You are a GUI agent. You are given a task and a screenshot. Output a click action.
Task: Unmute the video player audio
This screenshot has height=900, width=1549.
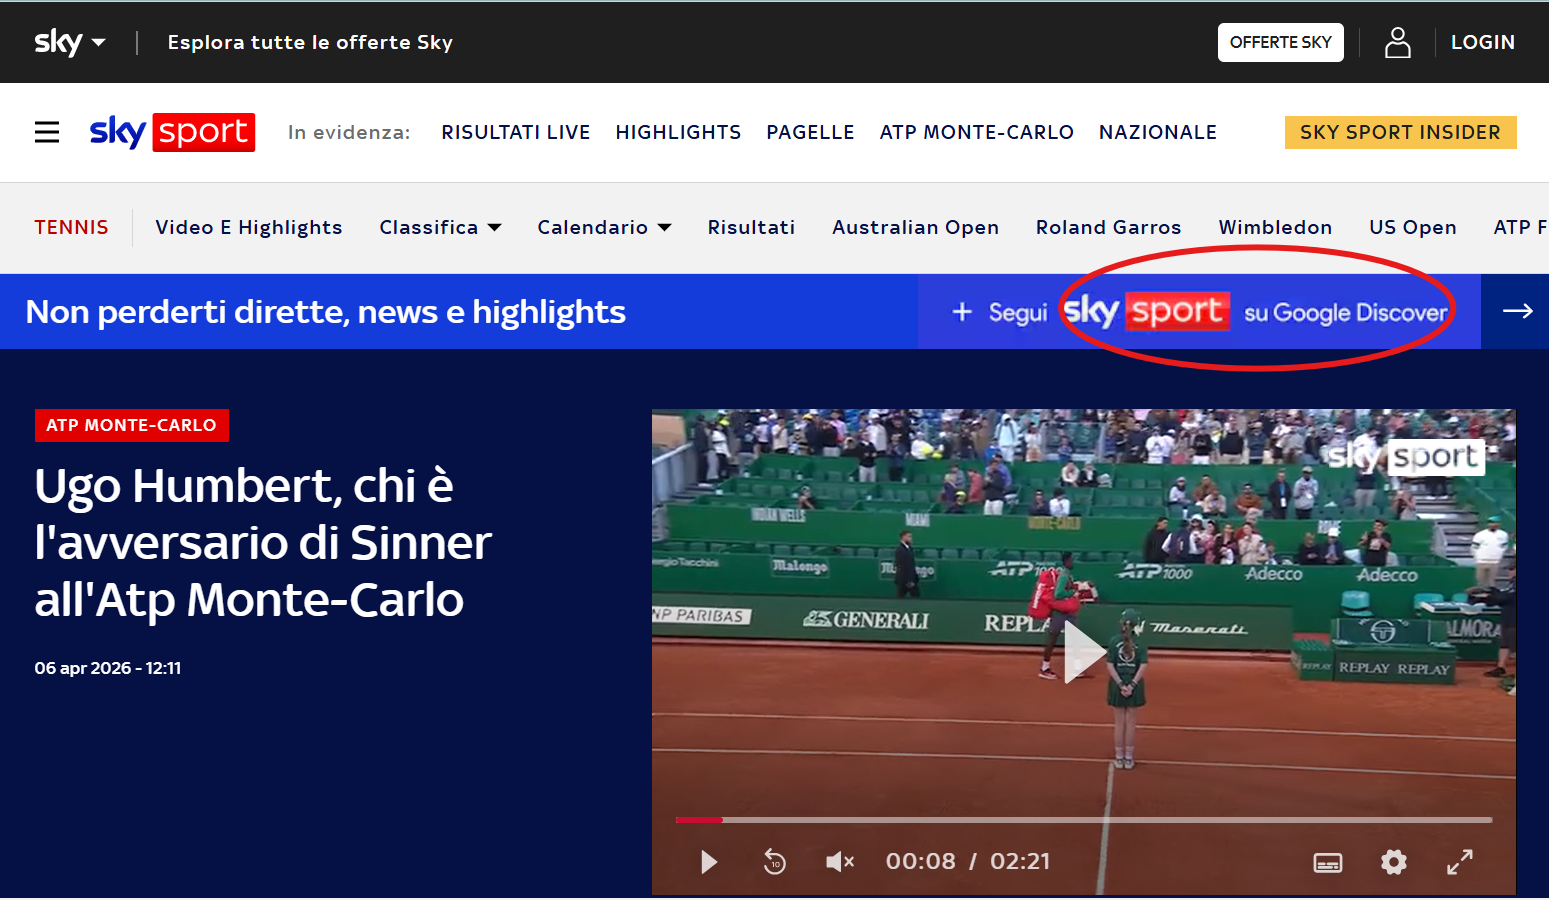point(839,861)
